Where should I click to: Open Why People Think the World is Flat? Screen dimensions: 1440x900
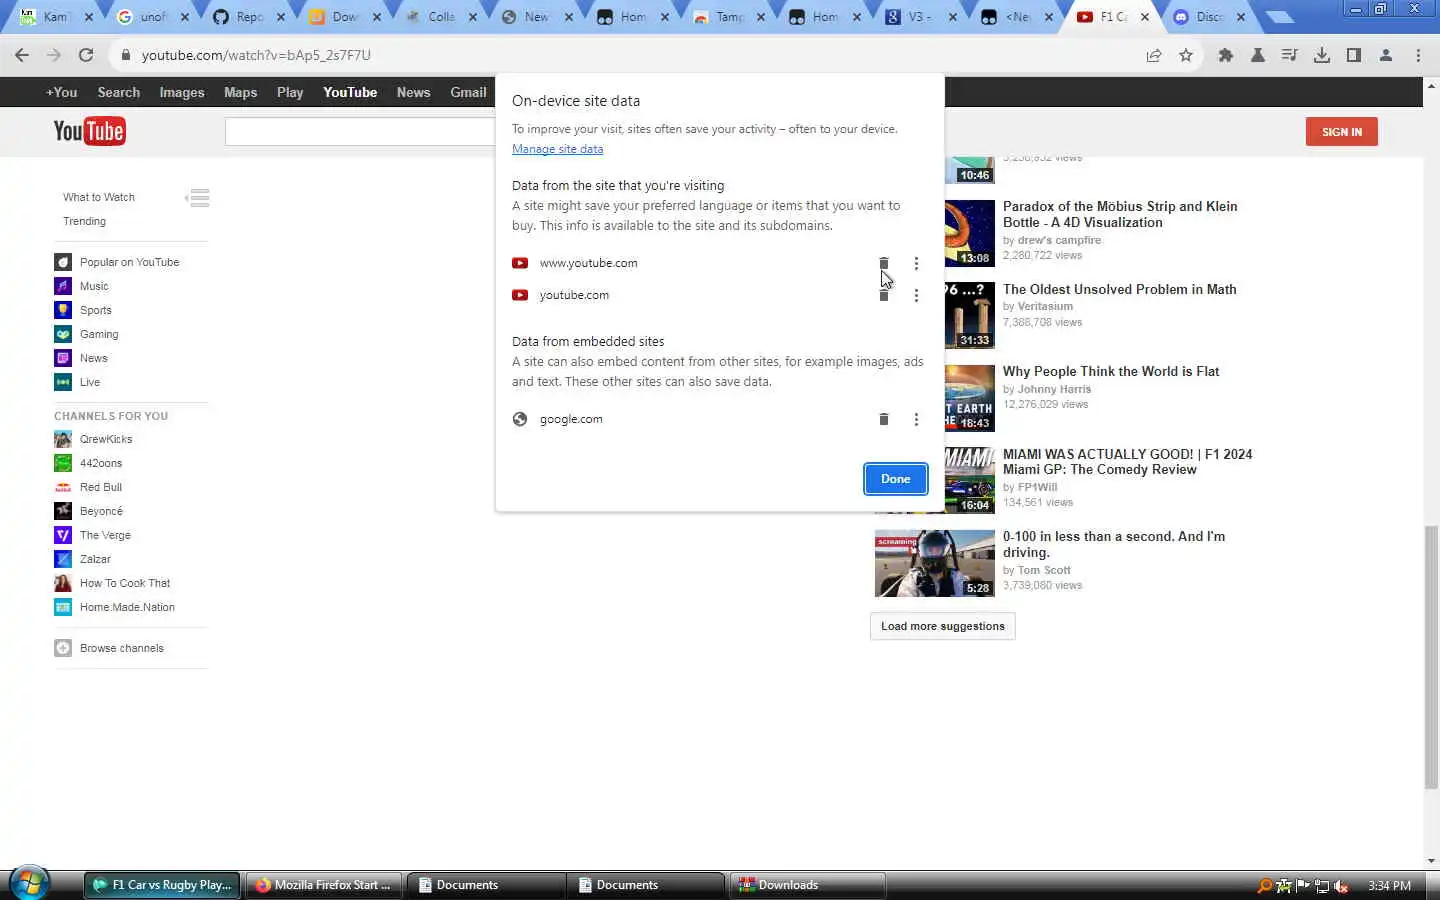(1111, 371)
